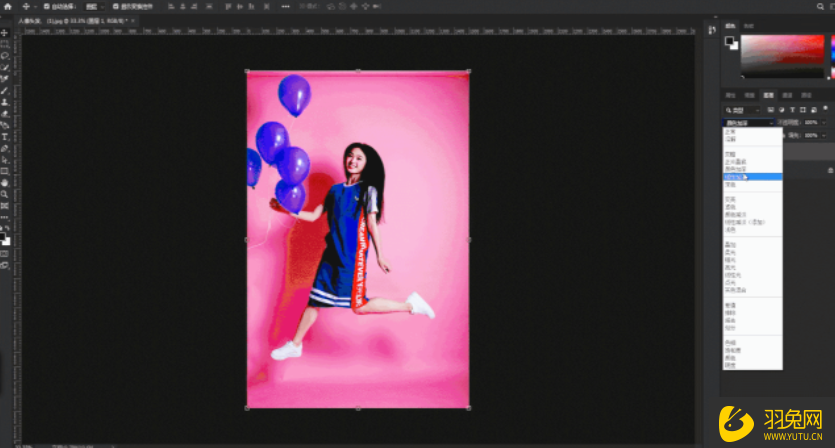Choose 正片叠底 from the blend mode list
The image size is (835, 448).
735,161
